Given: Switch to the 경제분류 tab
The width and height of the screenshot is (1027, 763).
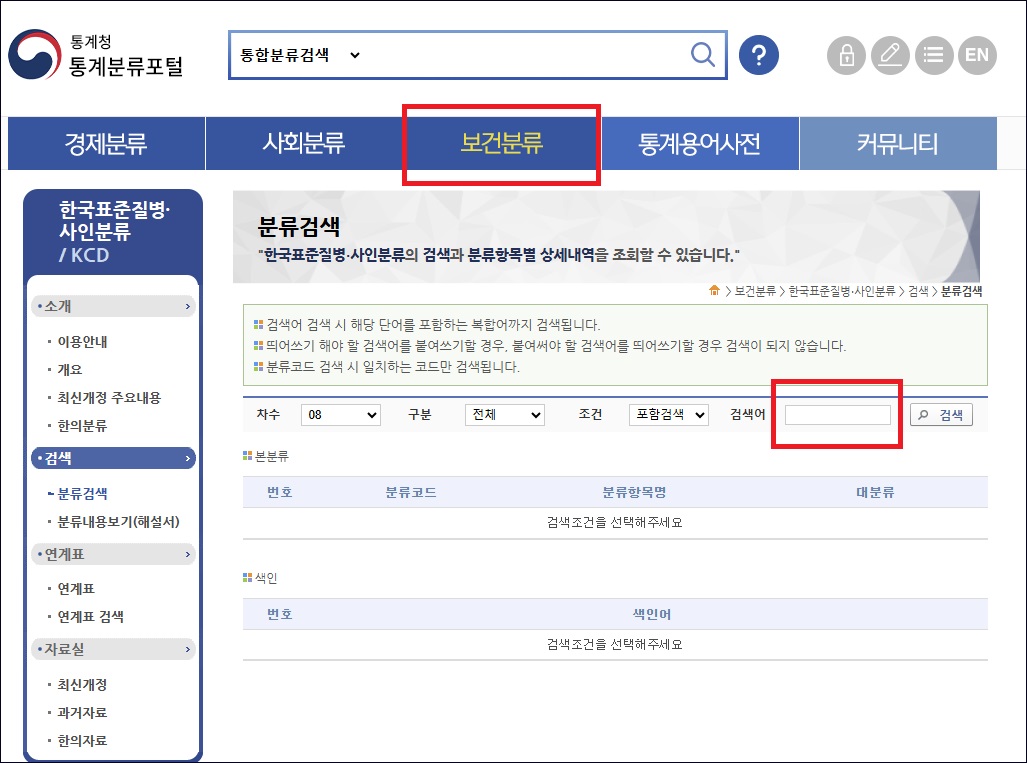Looking at the screenshot, I should 105,143.
